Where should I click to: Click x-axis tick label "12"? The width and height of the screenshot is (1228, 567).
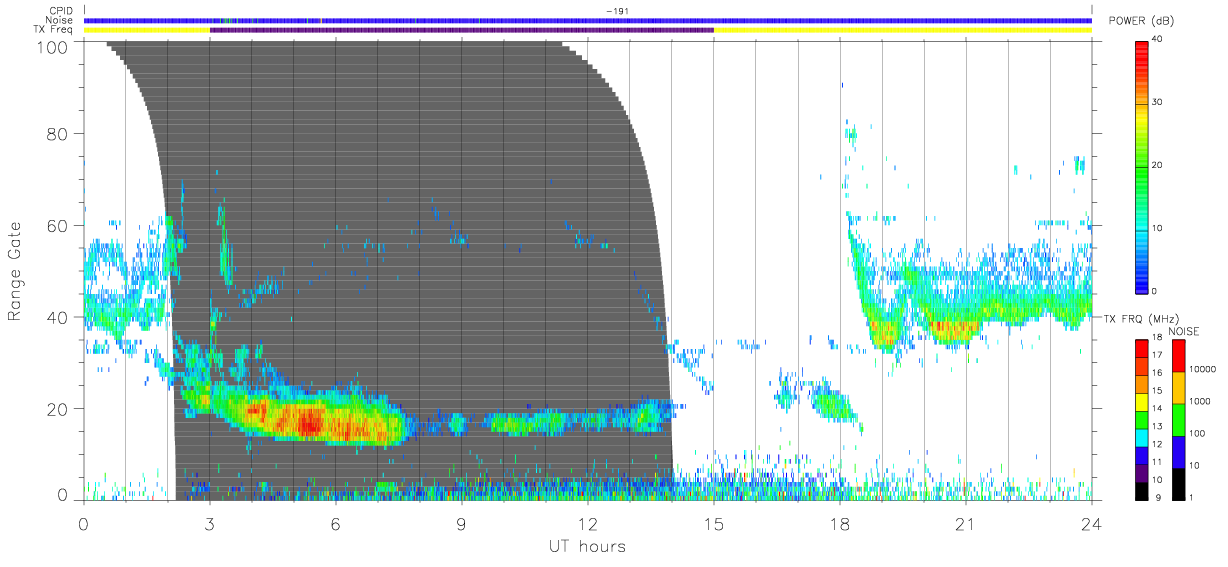588,523
